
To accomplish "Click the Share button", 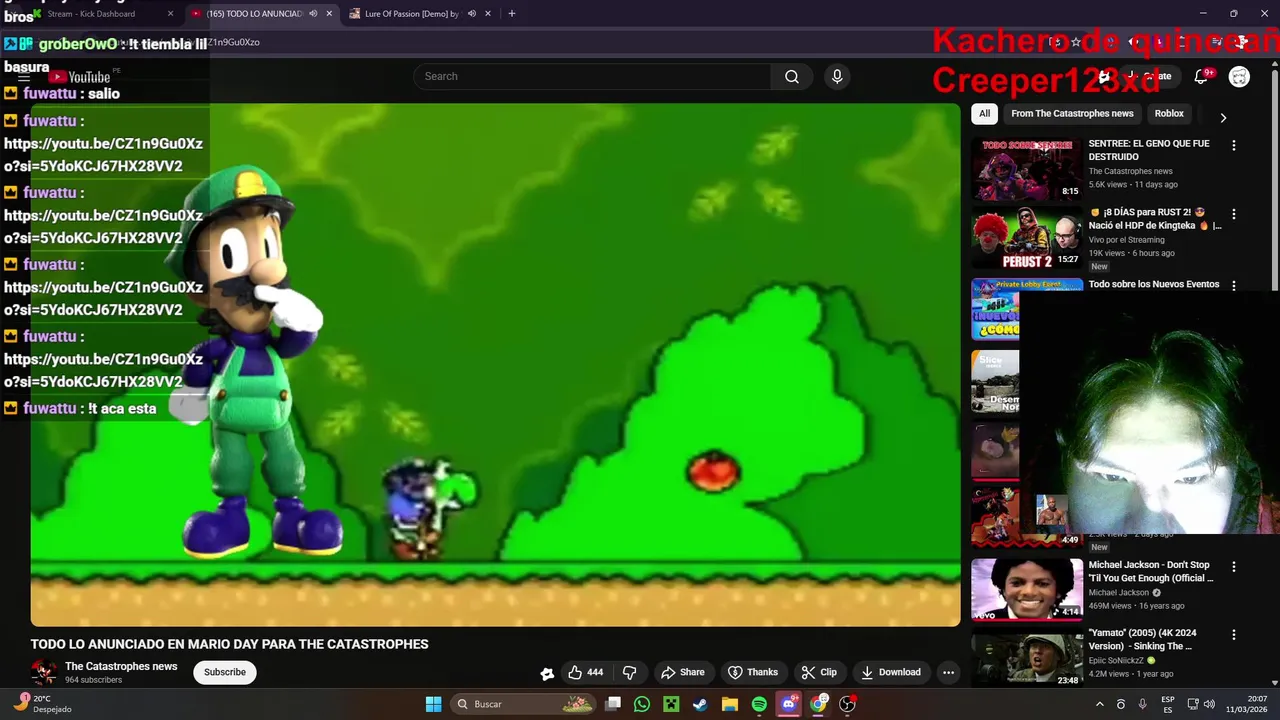I will coord(683,672).
